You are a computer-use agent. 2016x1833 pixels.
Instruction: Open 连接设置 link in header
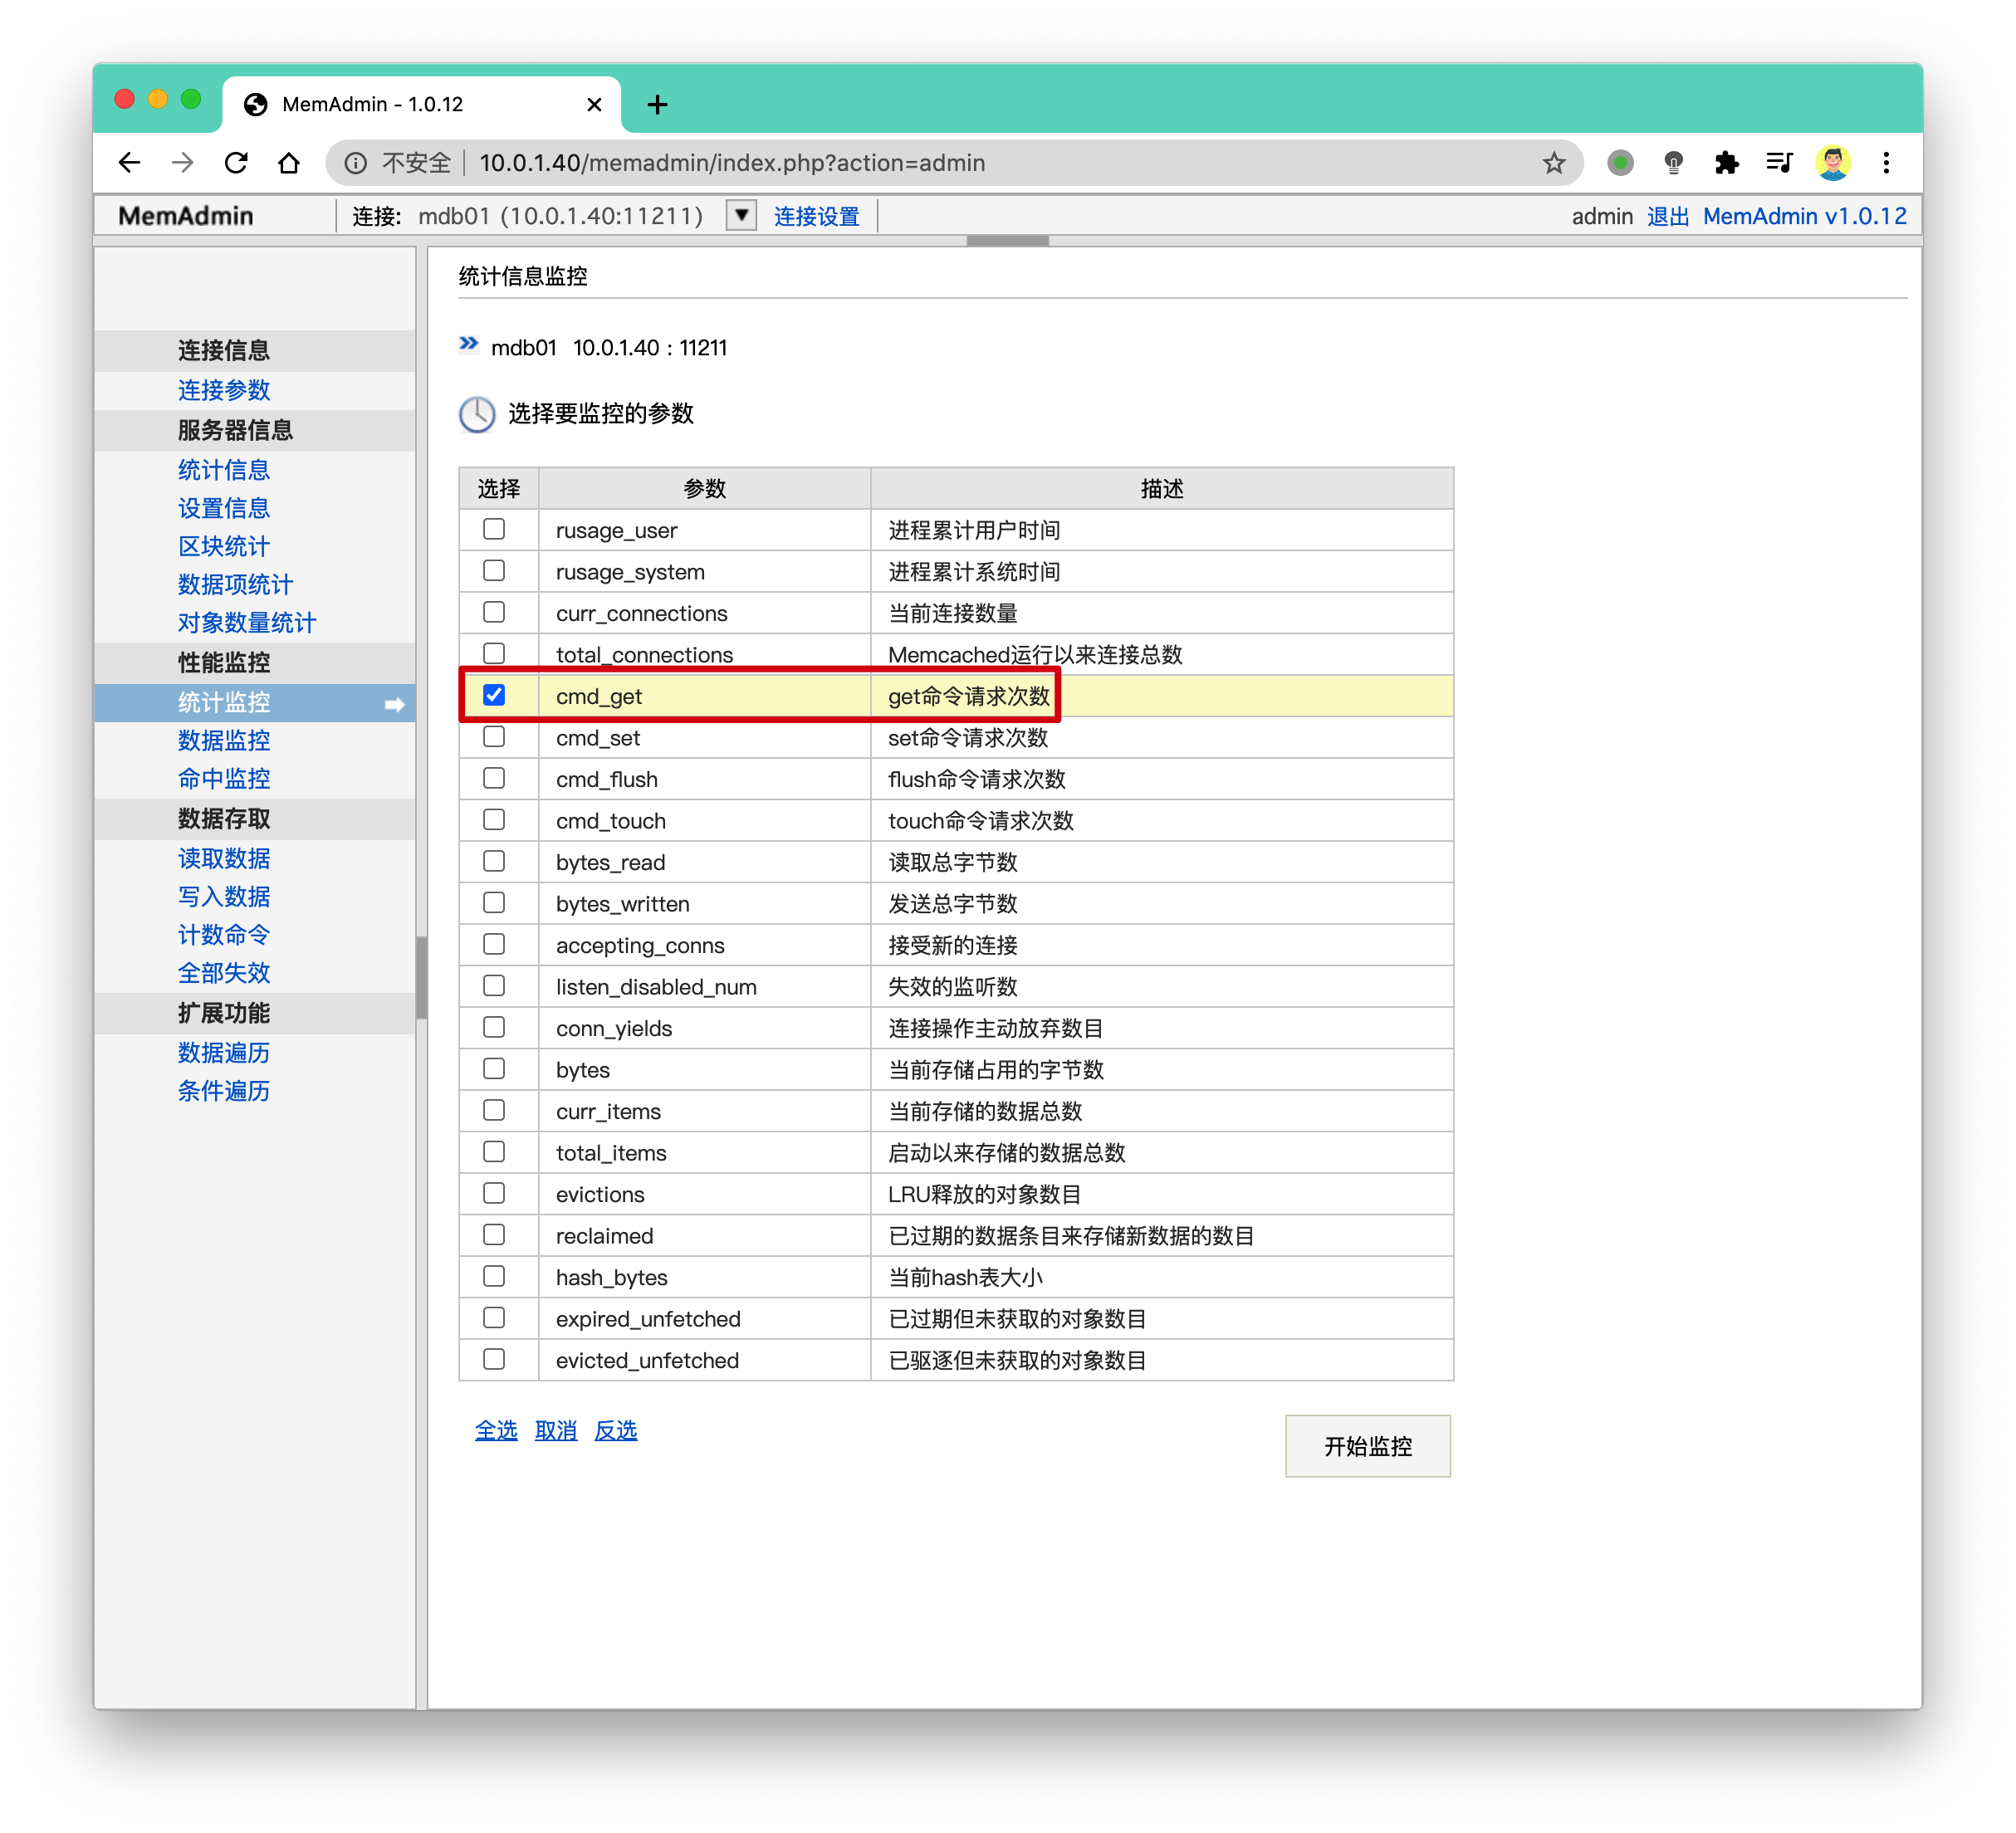pos(817,216)
